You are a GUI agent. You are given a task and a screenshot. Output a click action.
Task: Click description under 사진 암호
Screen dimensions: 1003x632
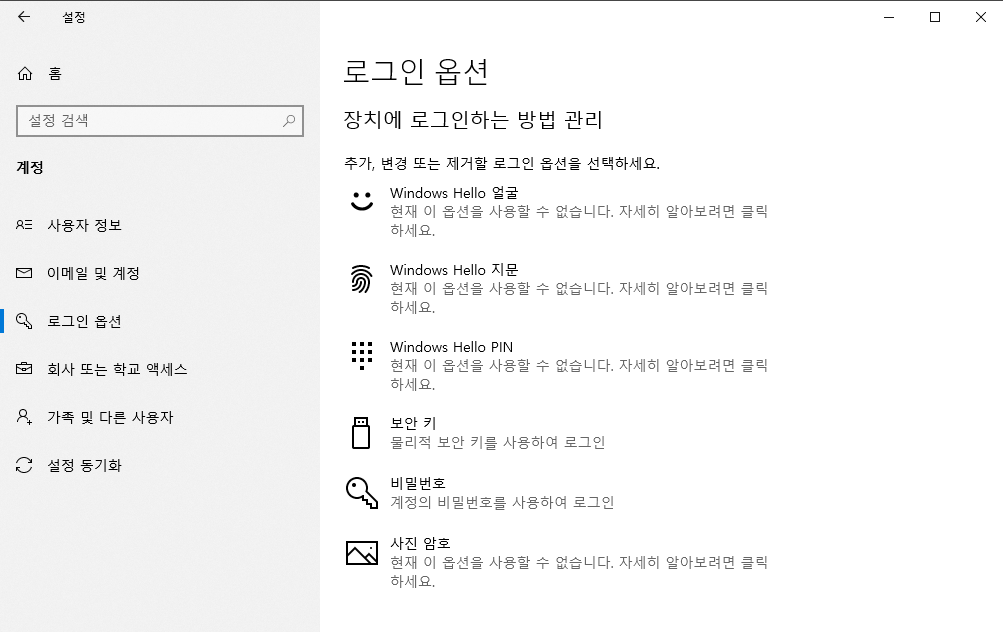click(x=579, y=571)
